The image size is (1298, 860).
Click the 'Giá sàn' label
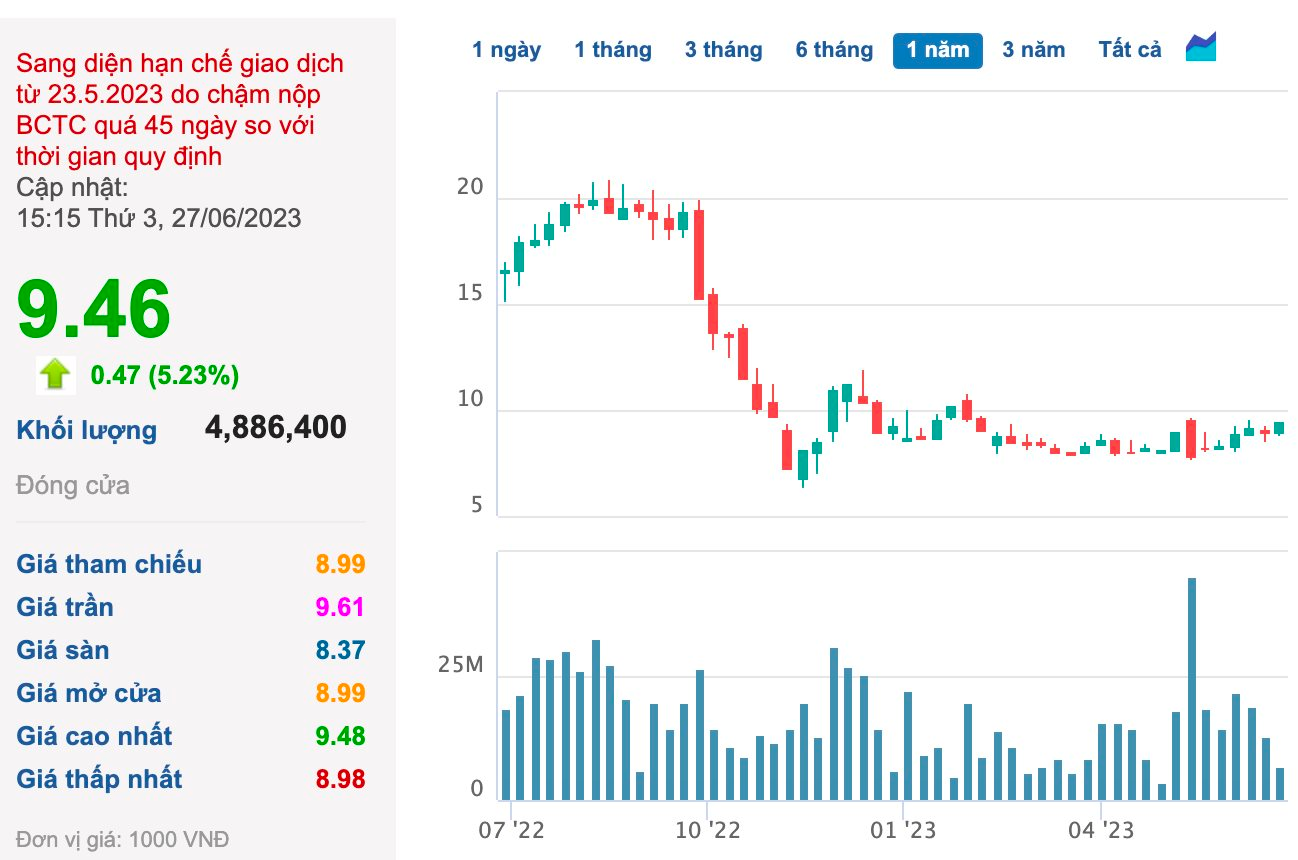pyautogui.click(x=63, y=650)
